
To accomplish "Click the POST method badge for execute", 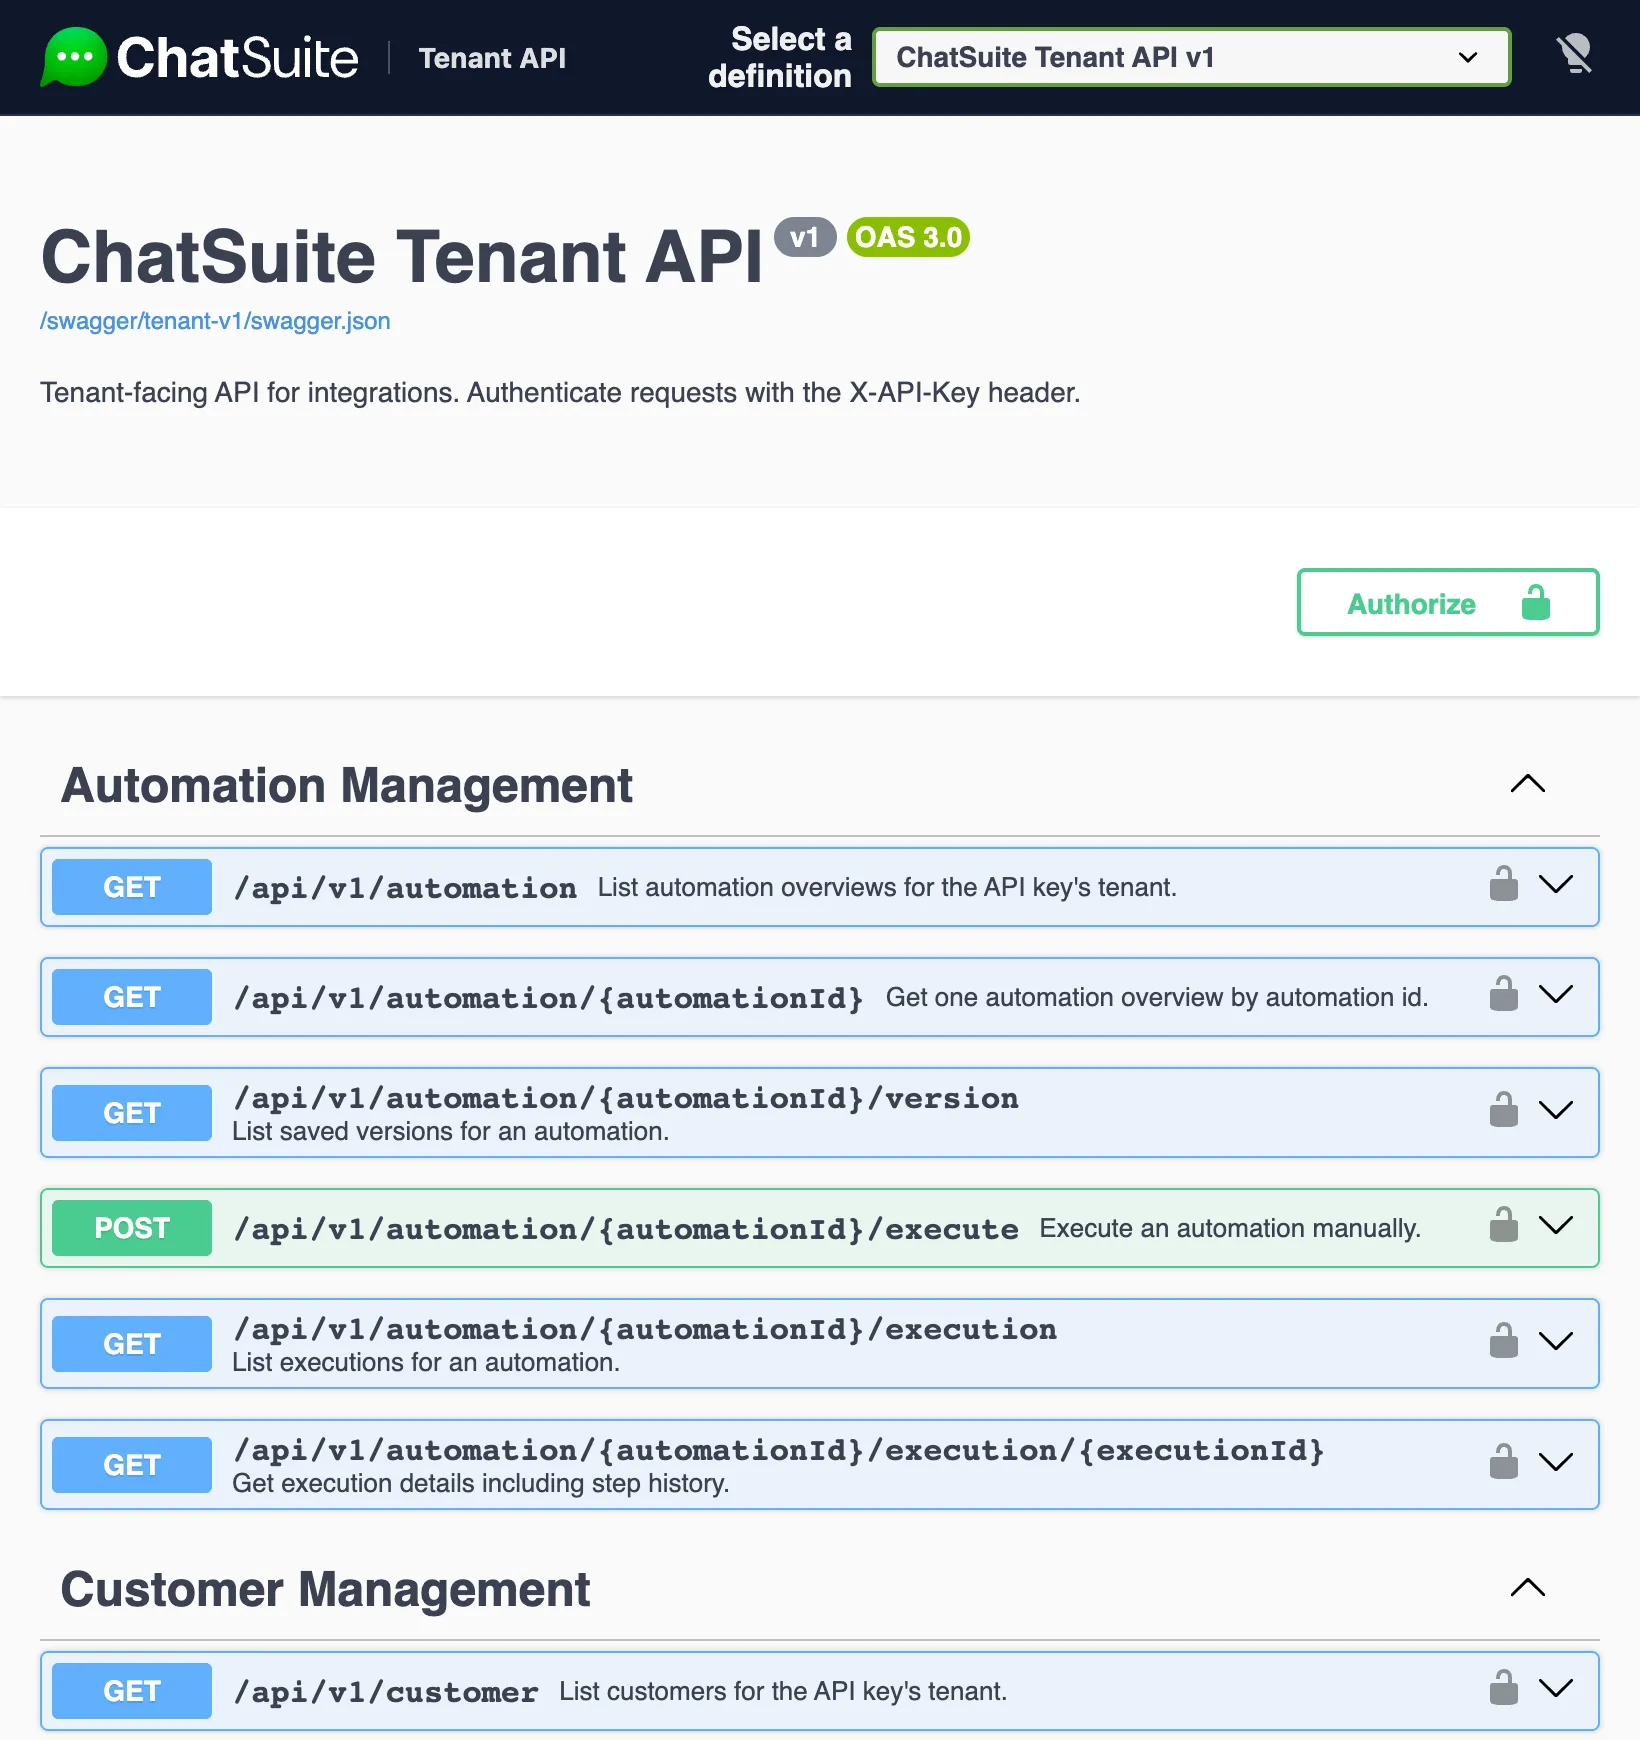I will click(x=132, y=1228).
